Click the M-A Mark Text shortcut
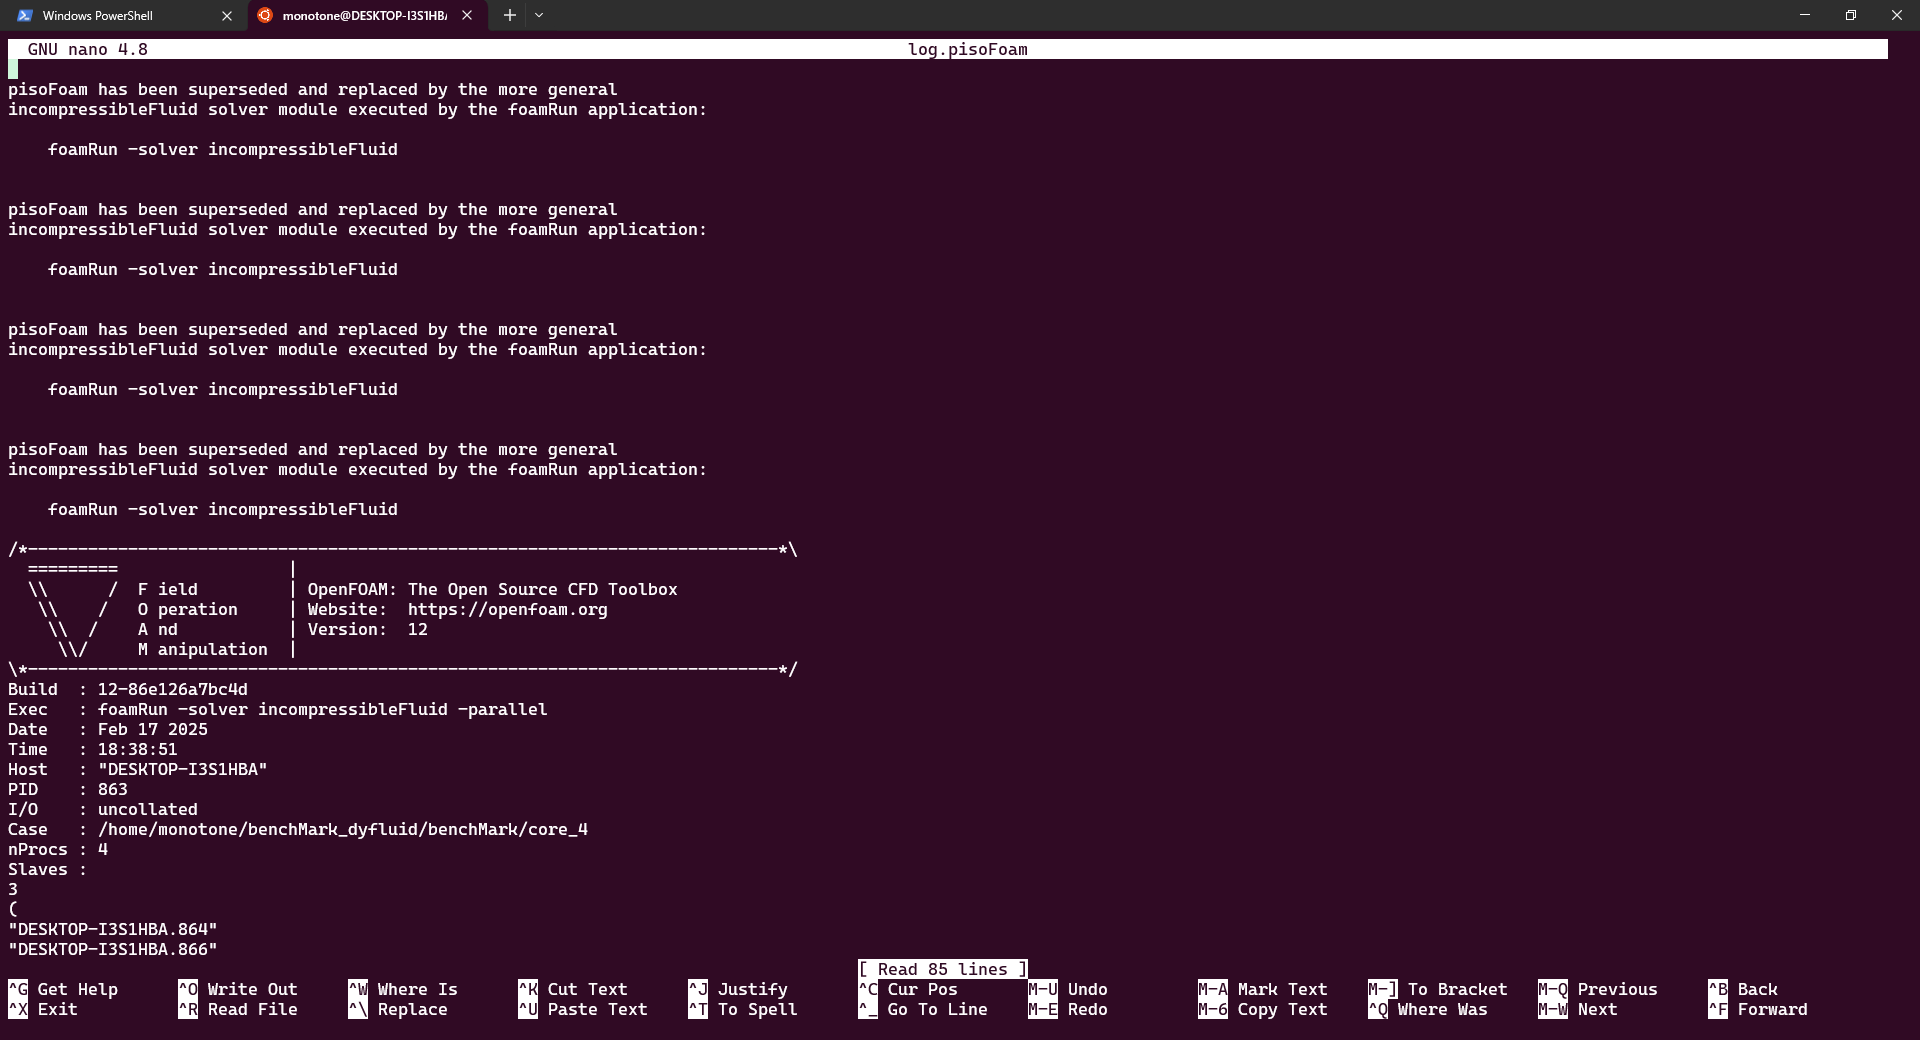The height and width of the screenshot is (1040, 1920). tap(1263, 989)
